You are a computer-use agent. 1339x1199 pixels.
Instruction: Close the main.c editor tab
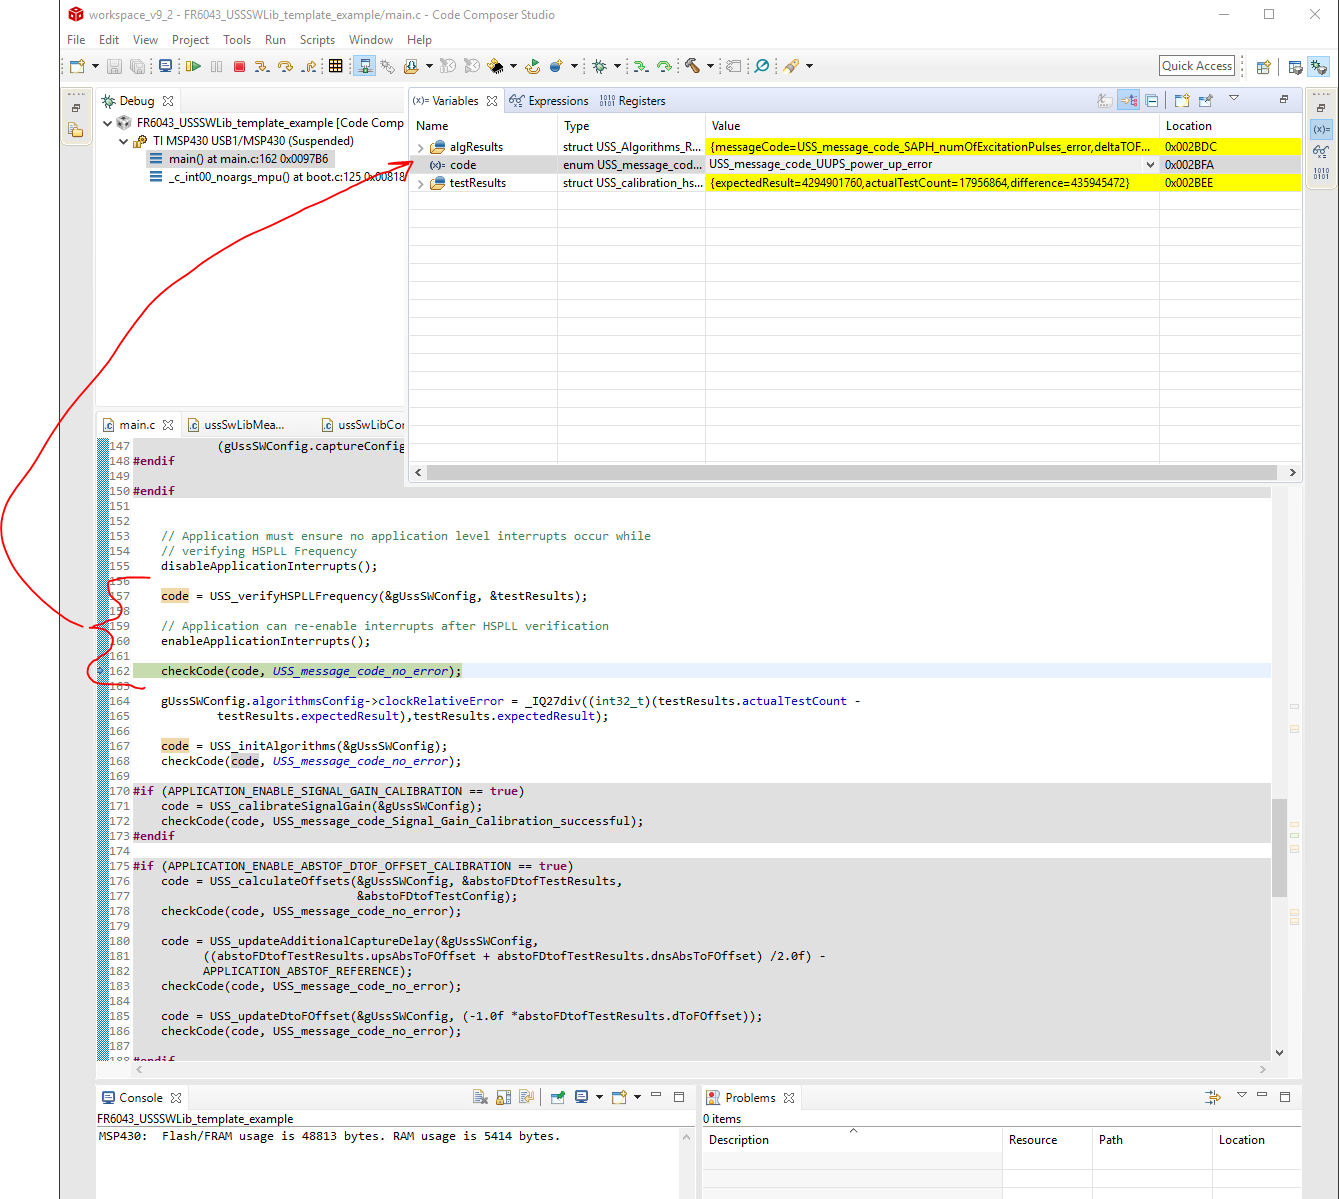[168, 425]
